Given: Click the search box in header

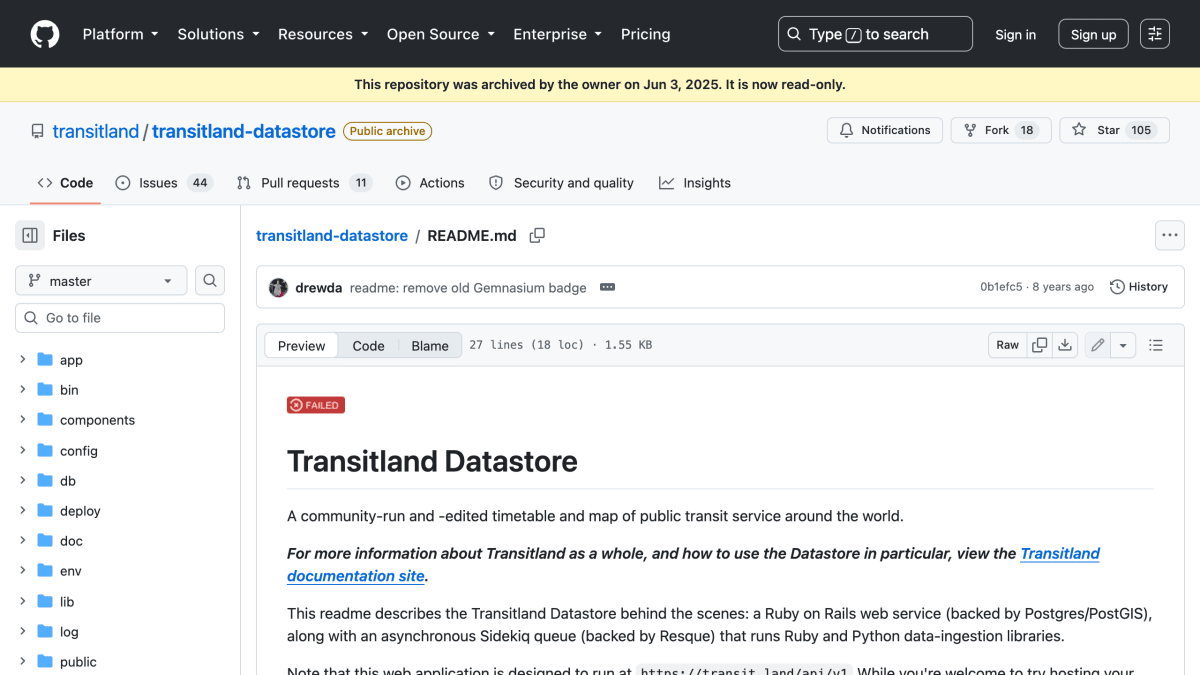Looking at the screenshot, I should coord(875,34).
